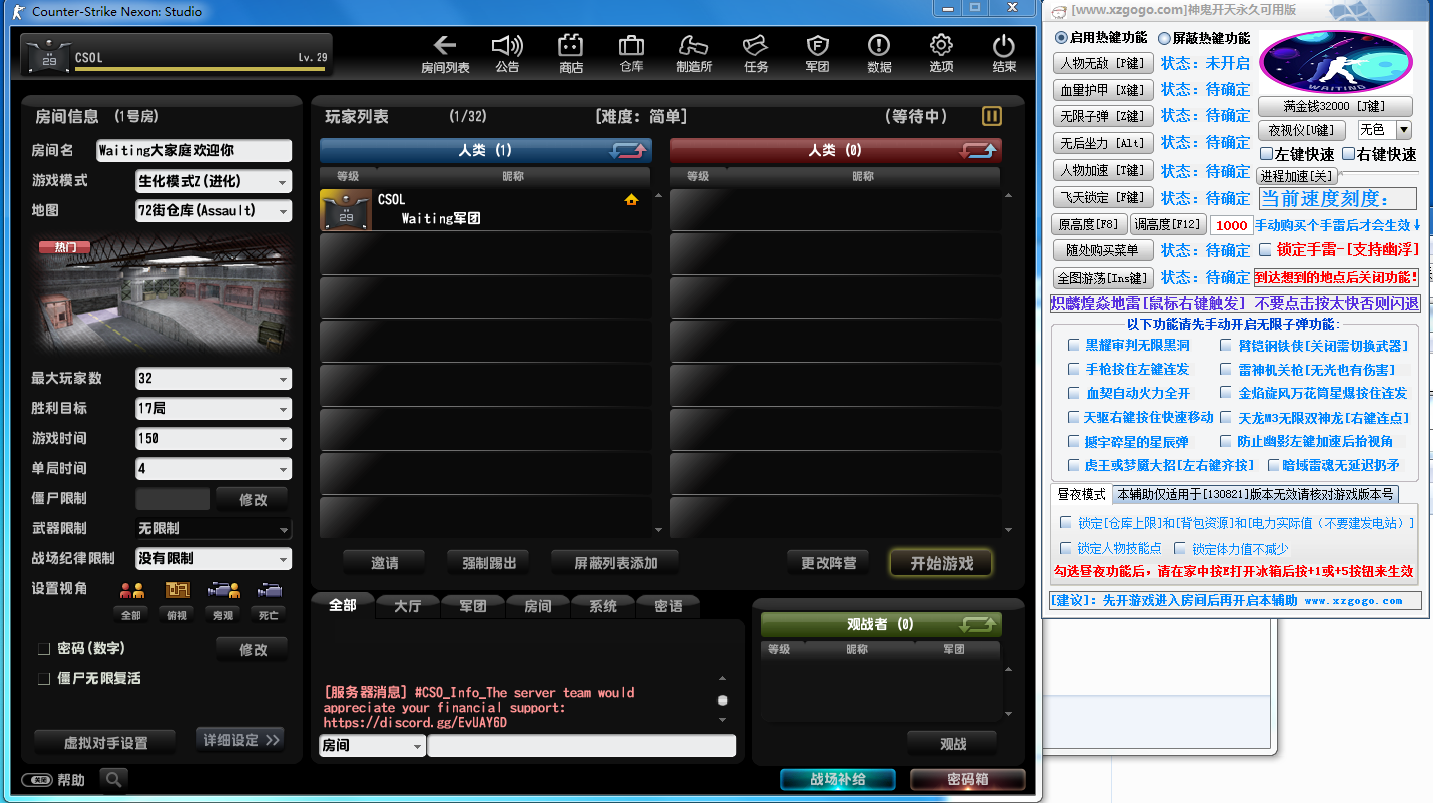
Task: Tick the 锁定手雷 checkbox
Action: coord(1265,249)
